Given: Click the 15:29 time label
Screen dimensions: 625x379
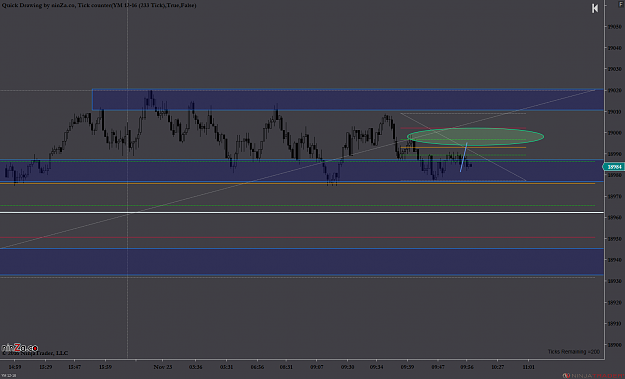Looking at the screenshot, I should coord(45,367).
